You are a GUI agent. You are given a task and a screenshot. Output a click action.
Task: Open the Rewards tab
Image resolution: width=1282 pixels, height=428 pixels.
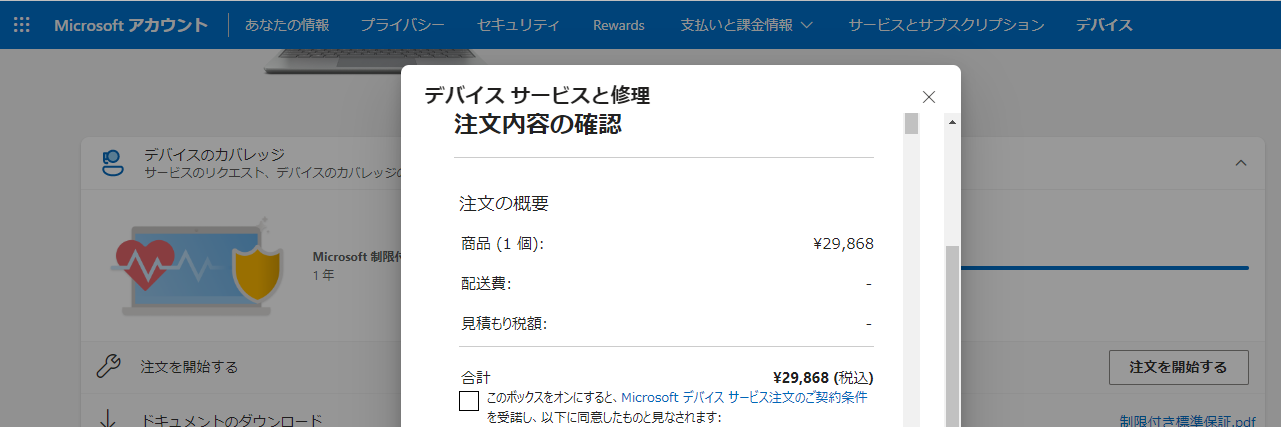point(619,24)
